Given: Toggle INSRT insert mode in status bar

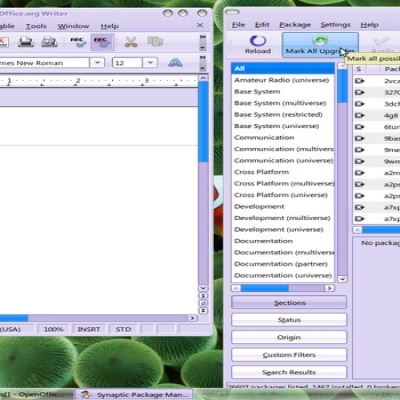Looking at the screenshot, I should [89, 329].
